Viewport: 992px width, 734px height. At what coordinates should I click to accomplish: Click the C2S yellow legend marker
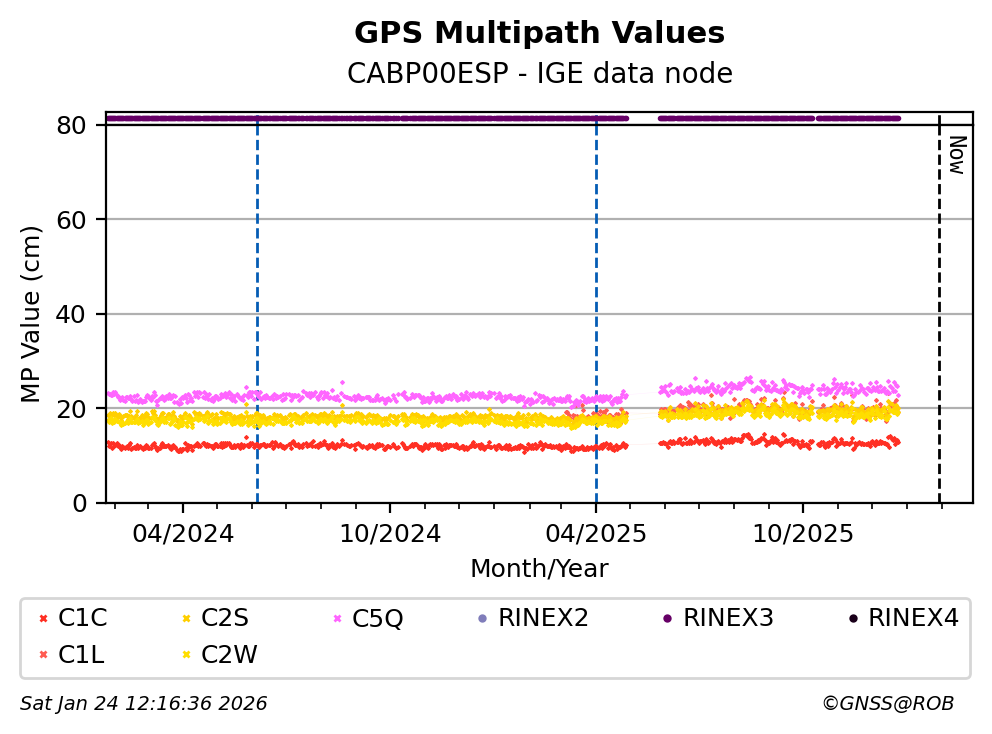[x=186, y=619]
